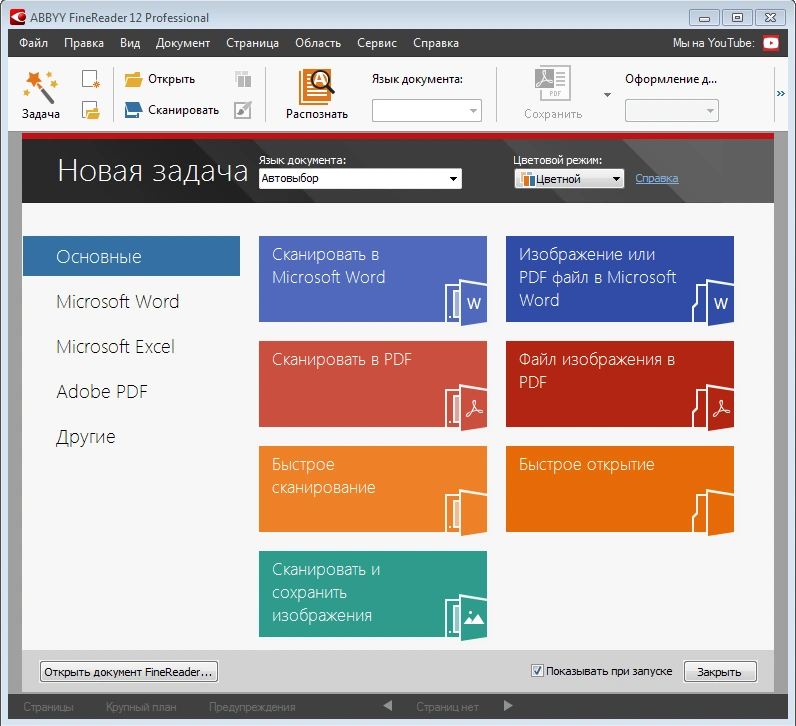
Task: Open the Страница menu
Action: pos(252,43)
